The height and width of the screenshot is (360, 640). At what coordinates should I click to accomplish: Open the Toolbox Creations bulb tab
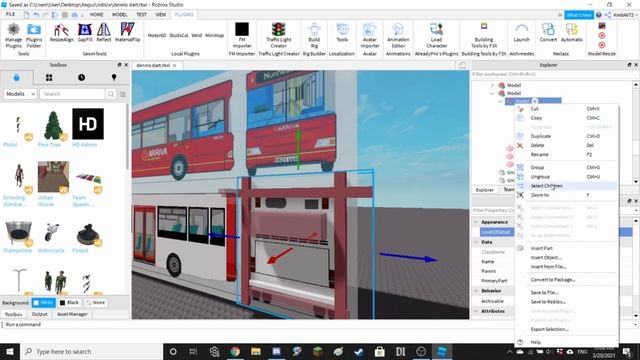(114, 77)
